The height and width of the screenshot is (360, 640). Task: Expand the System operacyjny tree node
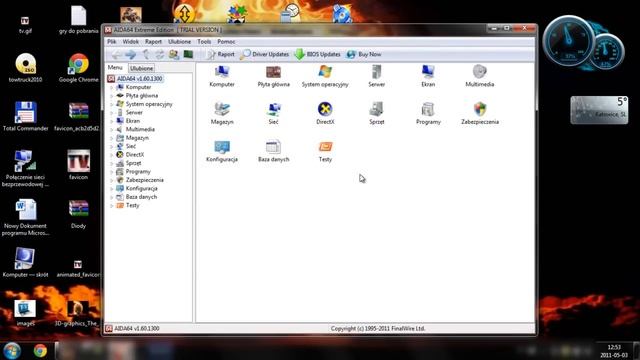pos(112,104)
